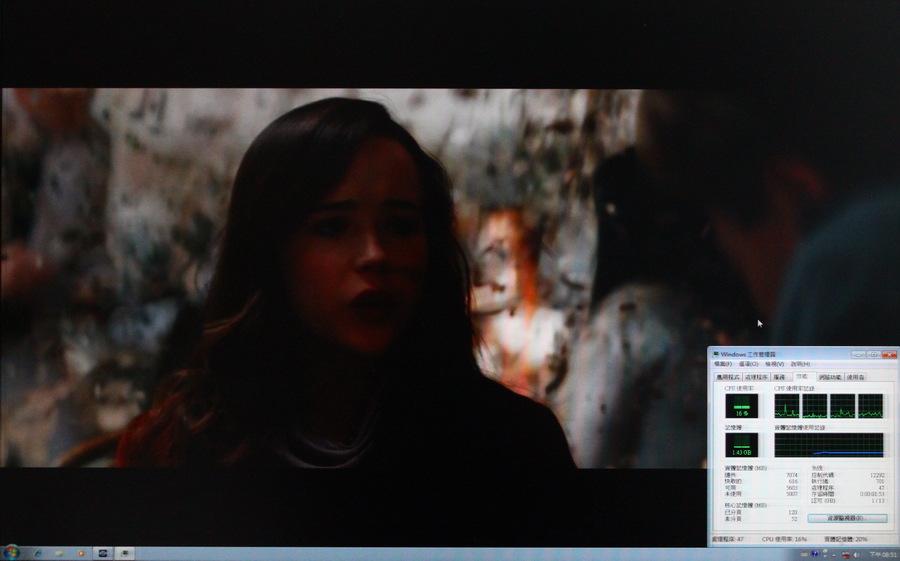The image size is (900, 561).
Task: Open the 檔案(F) menu in Task Manager
Action: pos(723,364)
